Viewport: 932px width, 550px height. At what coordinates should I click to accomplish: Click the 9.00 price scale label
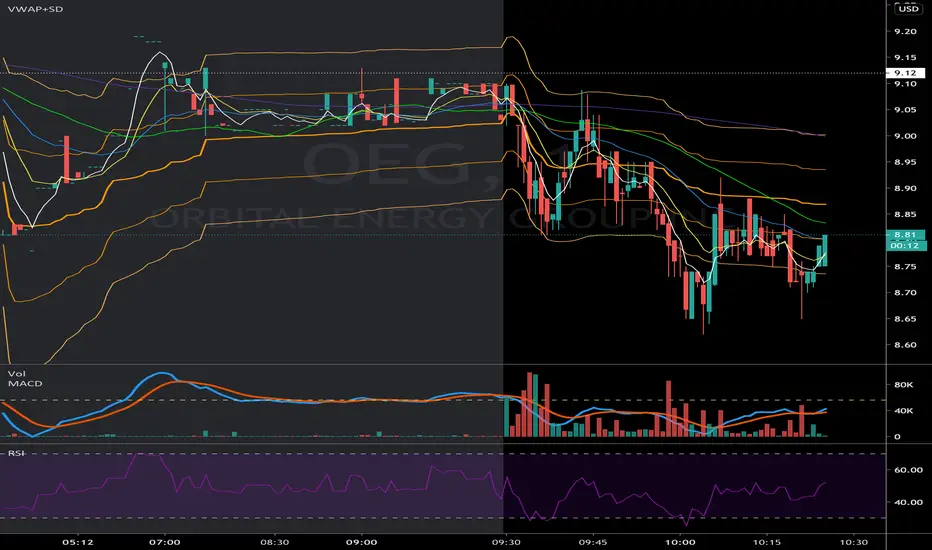point(905,136)
